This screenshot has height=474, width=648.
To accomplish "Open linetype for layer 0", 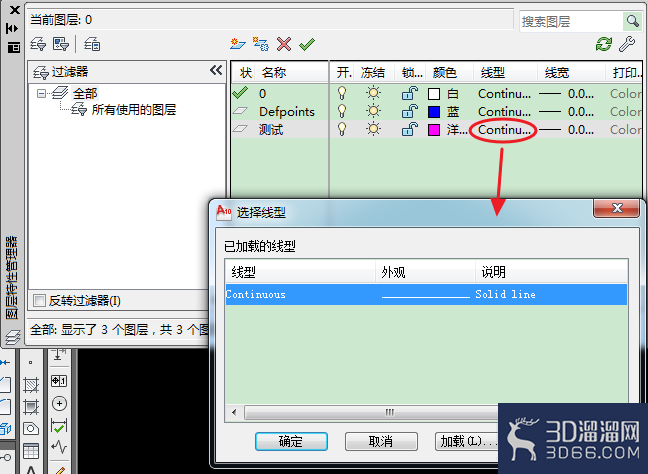I will click(504, 94).
